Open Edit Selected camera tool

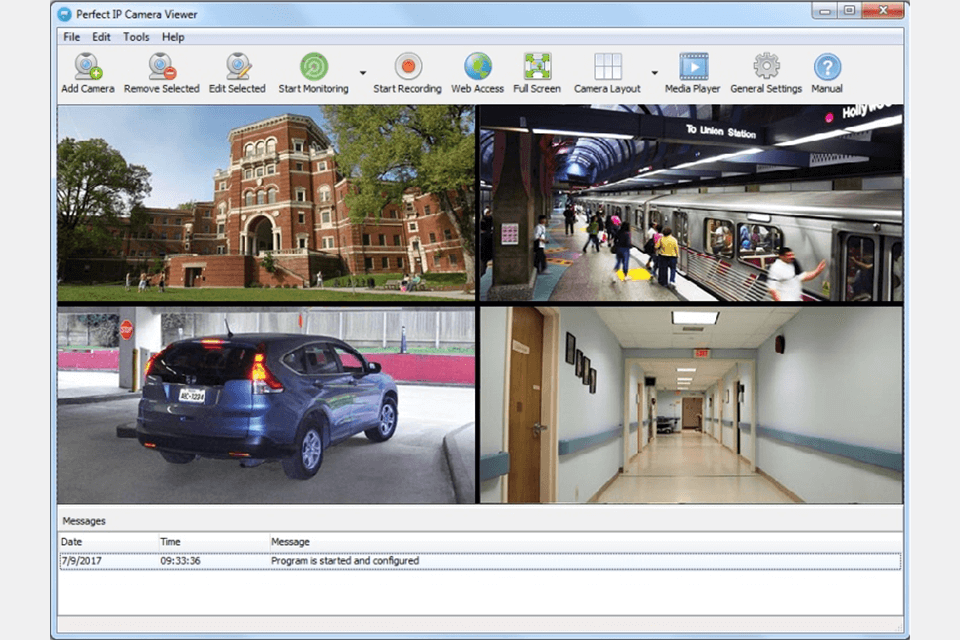(237, 68)
